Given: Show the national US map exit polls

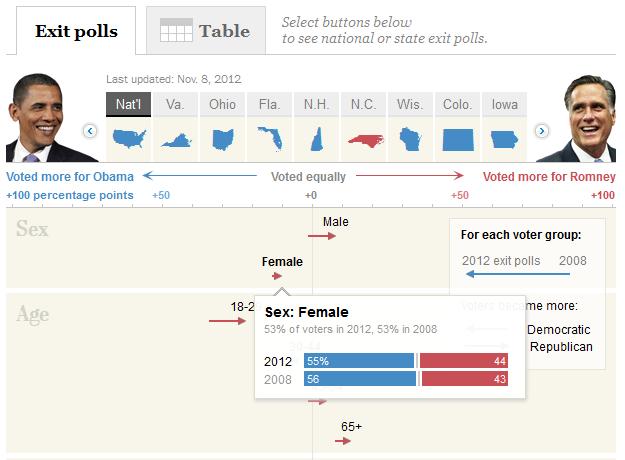Looking at the screenshot, I should pos(129,139).
